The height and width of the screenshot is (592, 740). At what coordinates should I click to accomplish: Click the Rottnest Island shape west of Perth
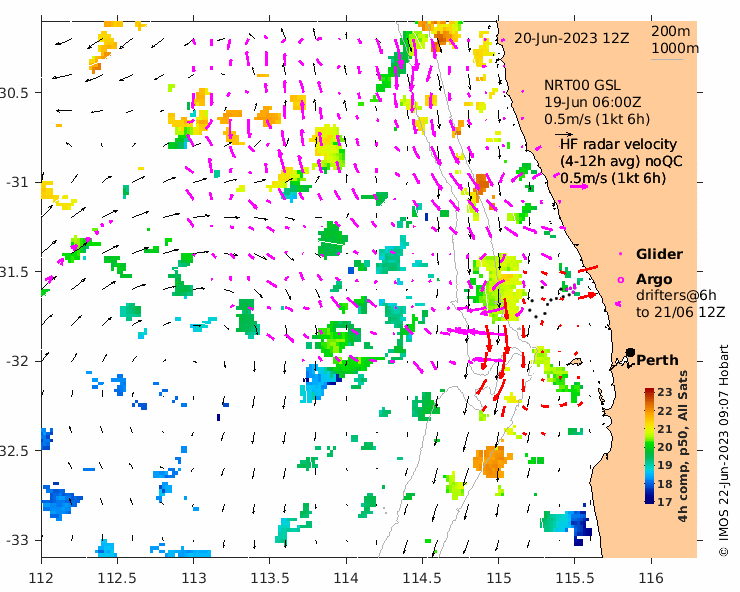[574, 362]
